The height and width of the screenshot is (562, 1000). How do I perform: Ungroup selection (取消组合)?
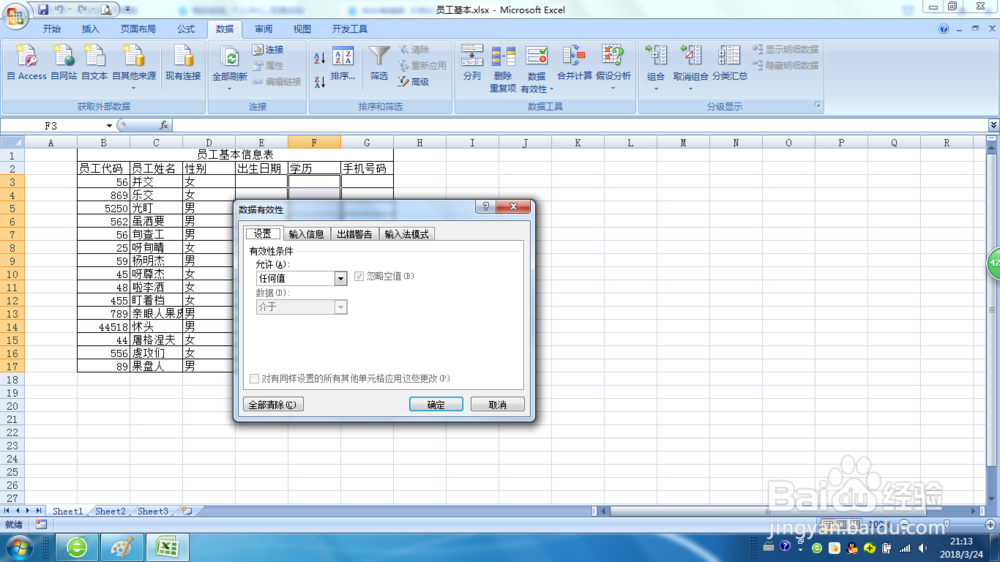[691, 67]
